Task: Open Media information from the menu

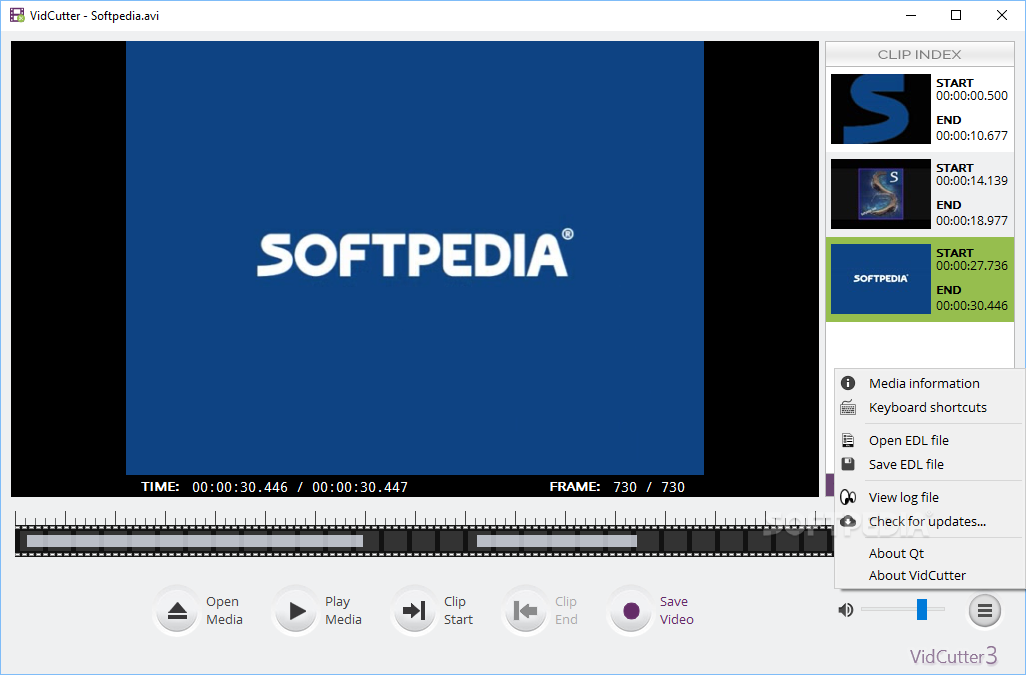Action: click(928, 383)
